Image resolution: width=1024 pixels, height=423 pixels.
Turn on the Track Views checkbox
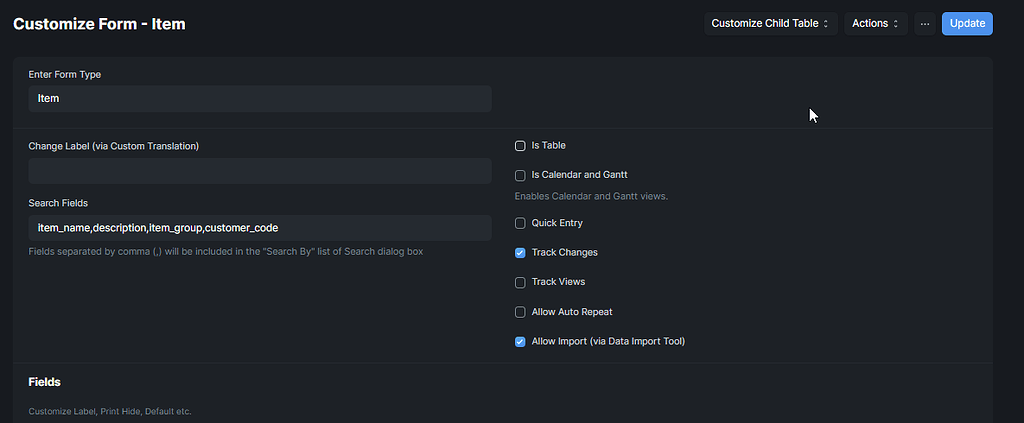[x=520, y=282]
